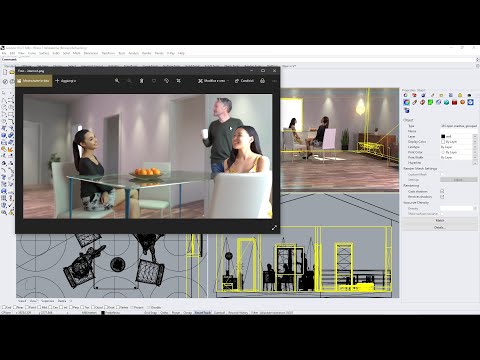
Task: Open the black camera panel tab icon
Action: pyautogui.click(x=469, y=95)
